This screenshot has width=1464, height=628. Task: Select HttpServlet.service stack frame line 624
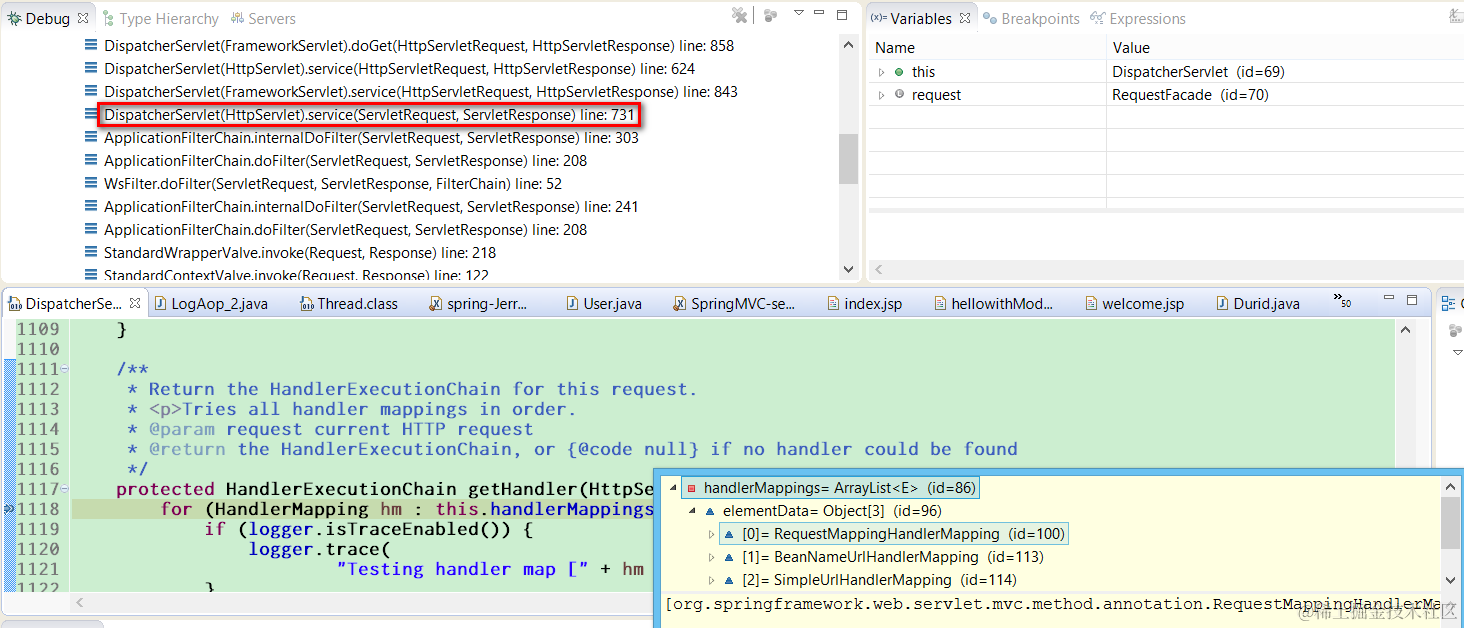click(x=400, y=69)
